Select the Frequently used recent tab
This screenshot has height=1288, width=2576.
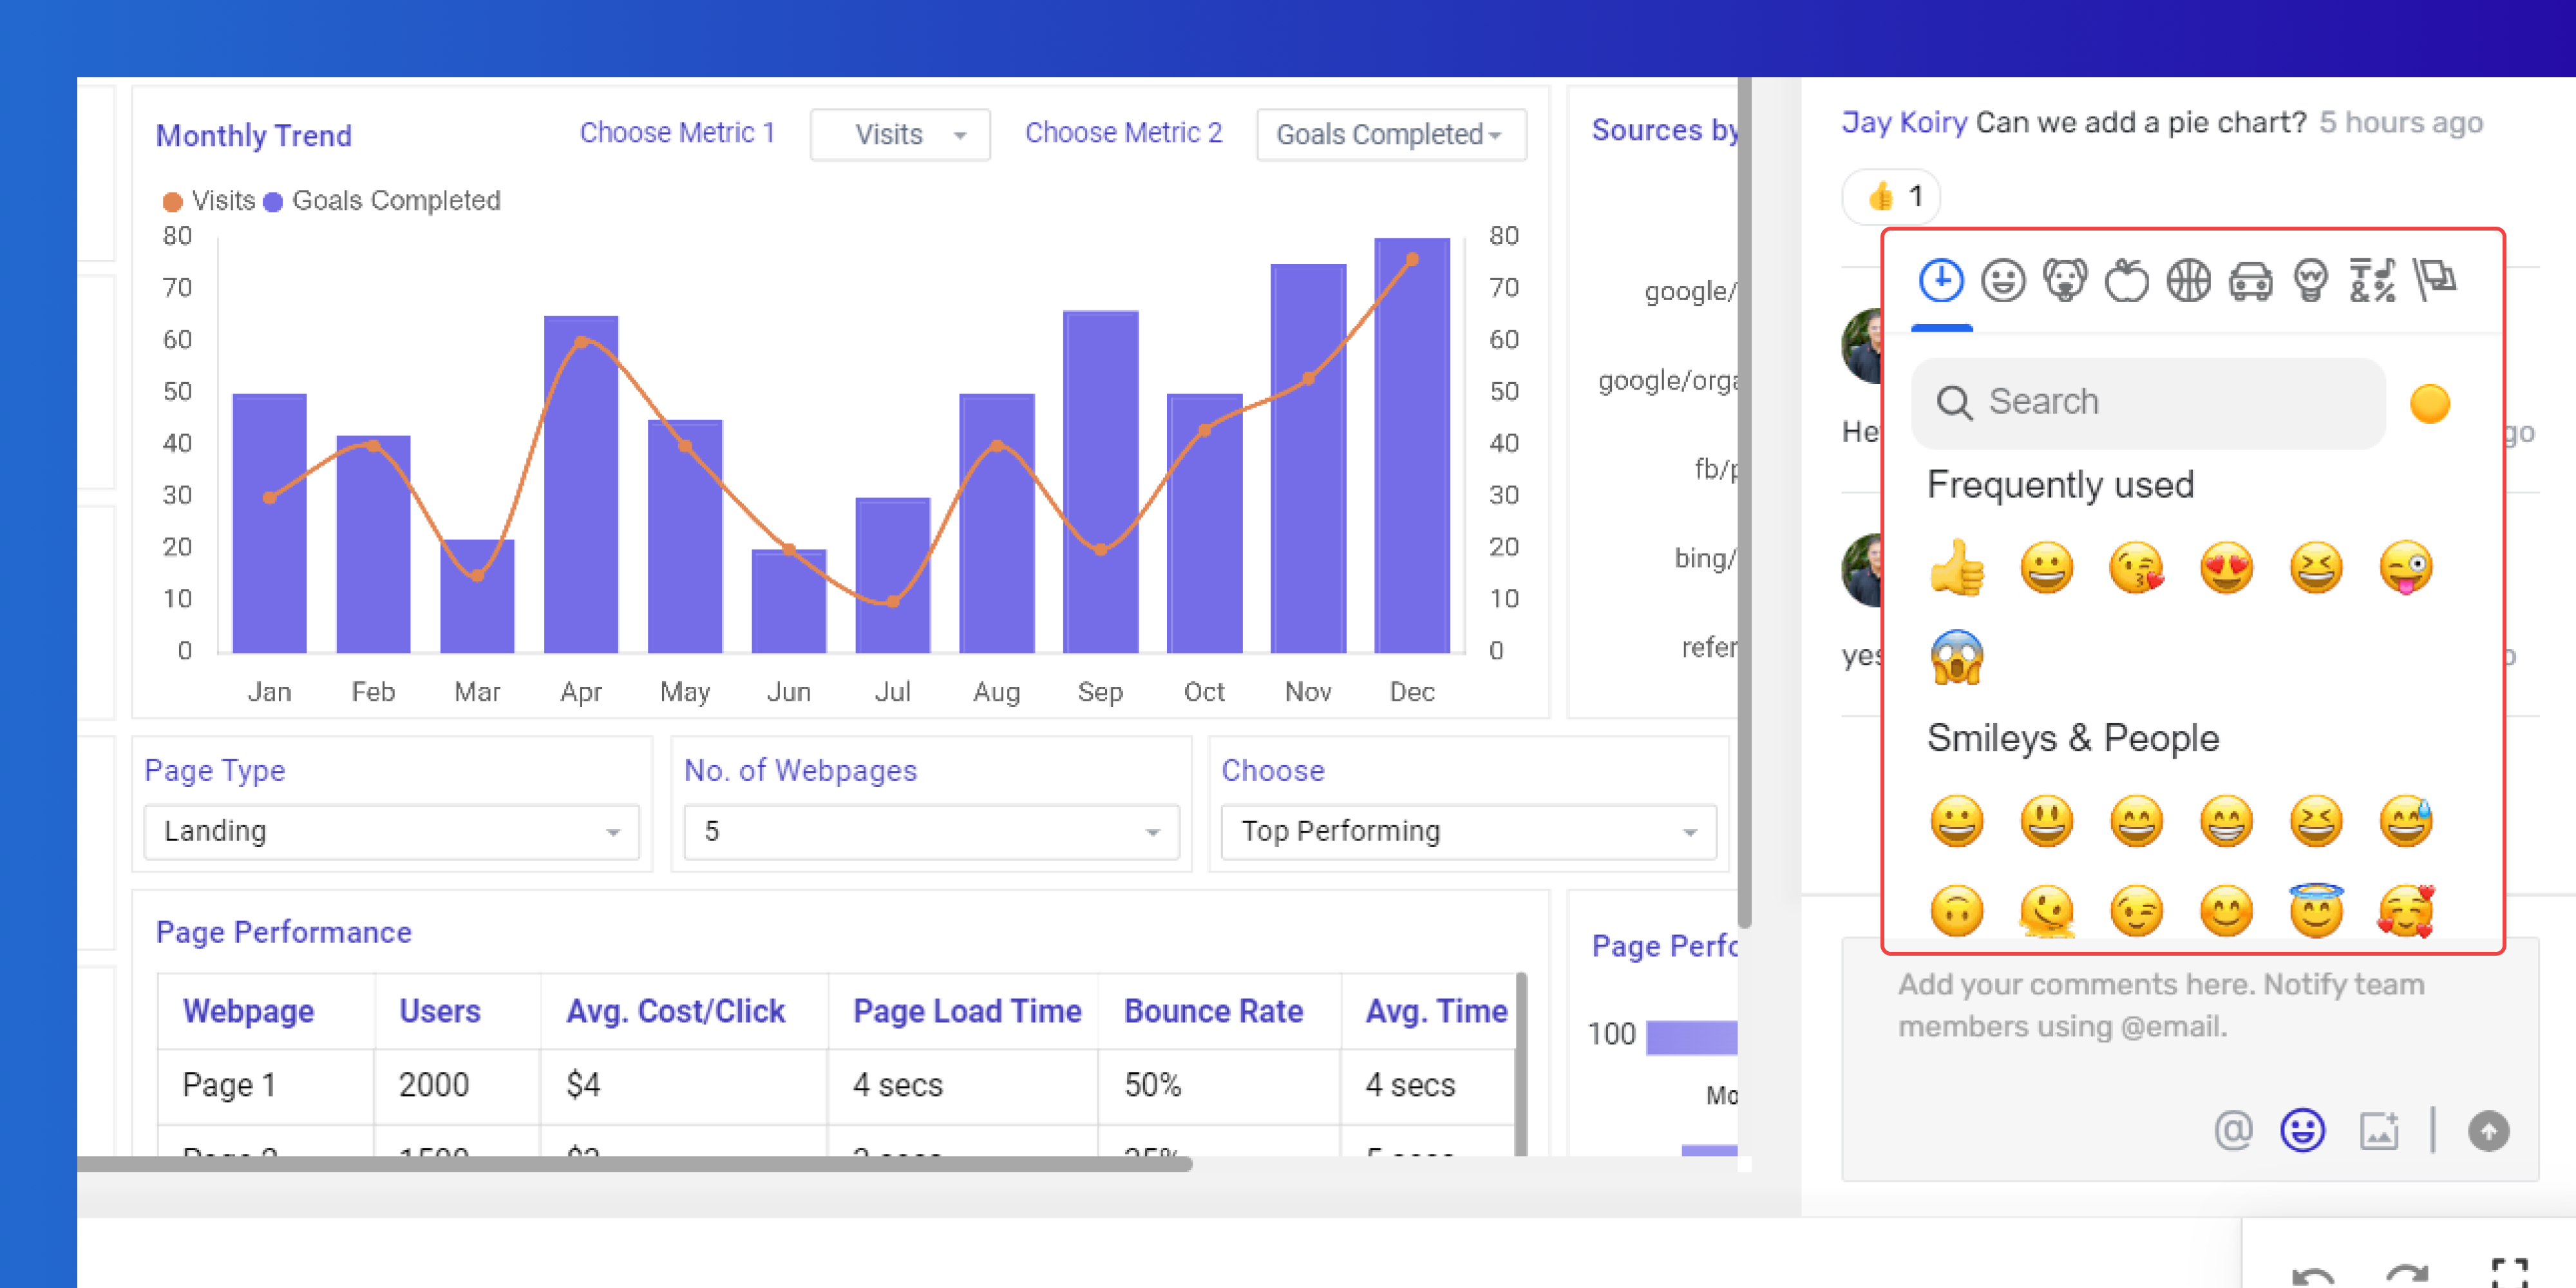[x=1941, y=281]
